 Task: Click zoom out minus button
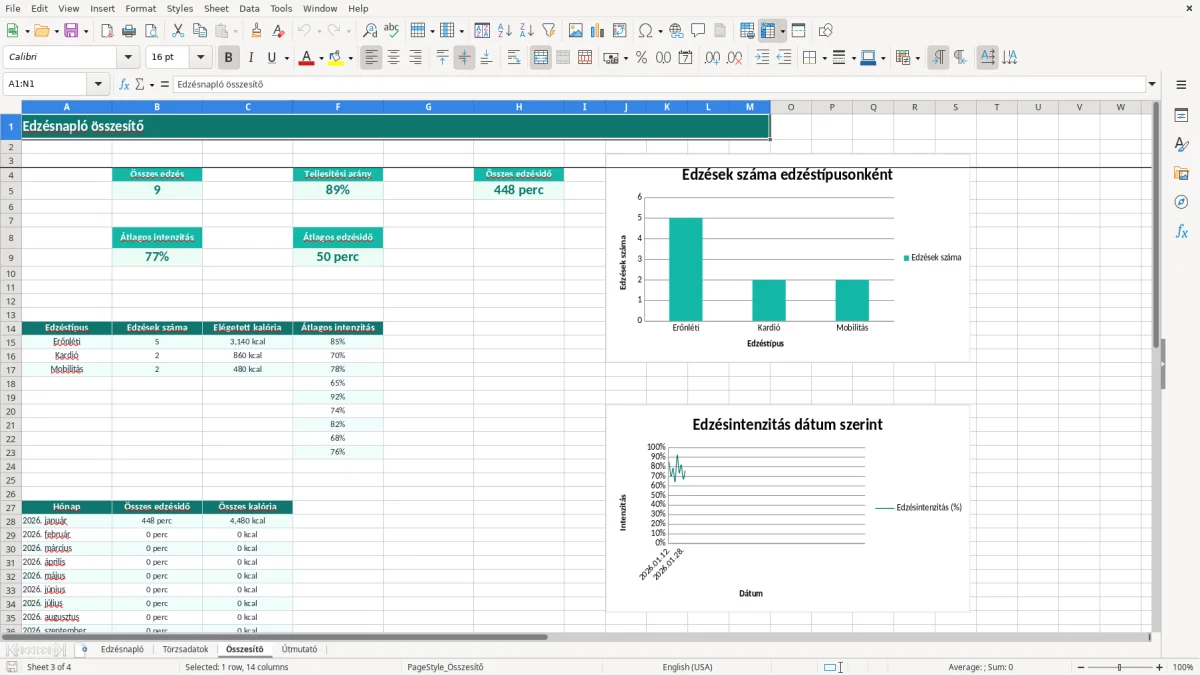(x=1081, y=667)
